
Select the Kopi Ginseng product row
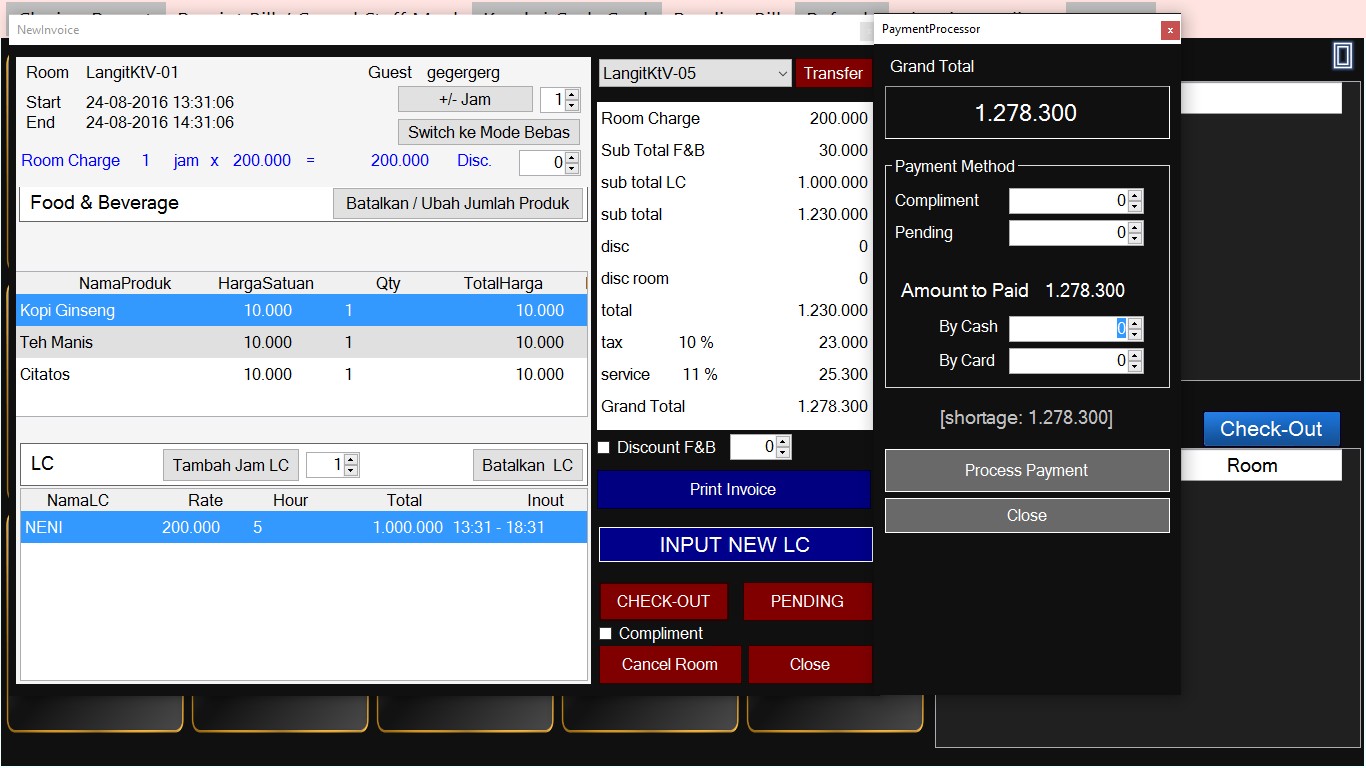(301, 311)
